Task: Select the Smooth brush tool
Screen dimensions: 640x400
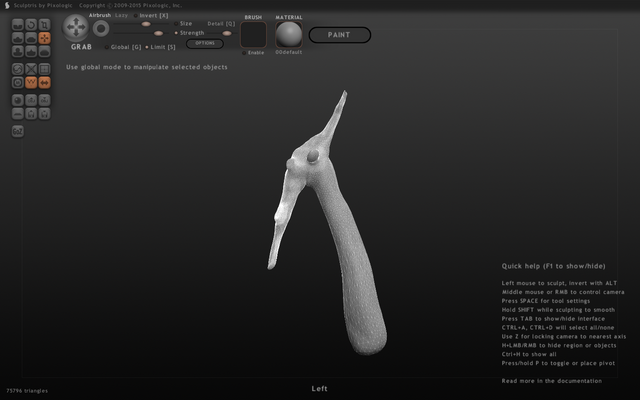Action: [44, 51]
